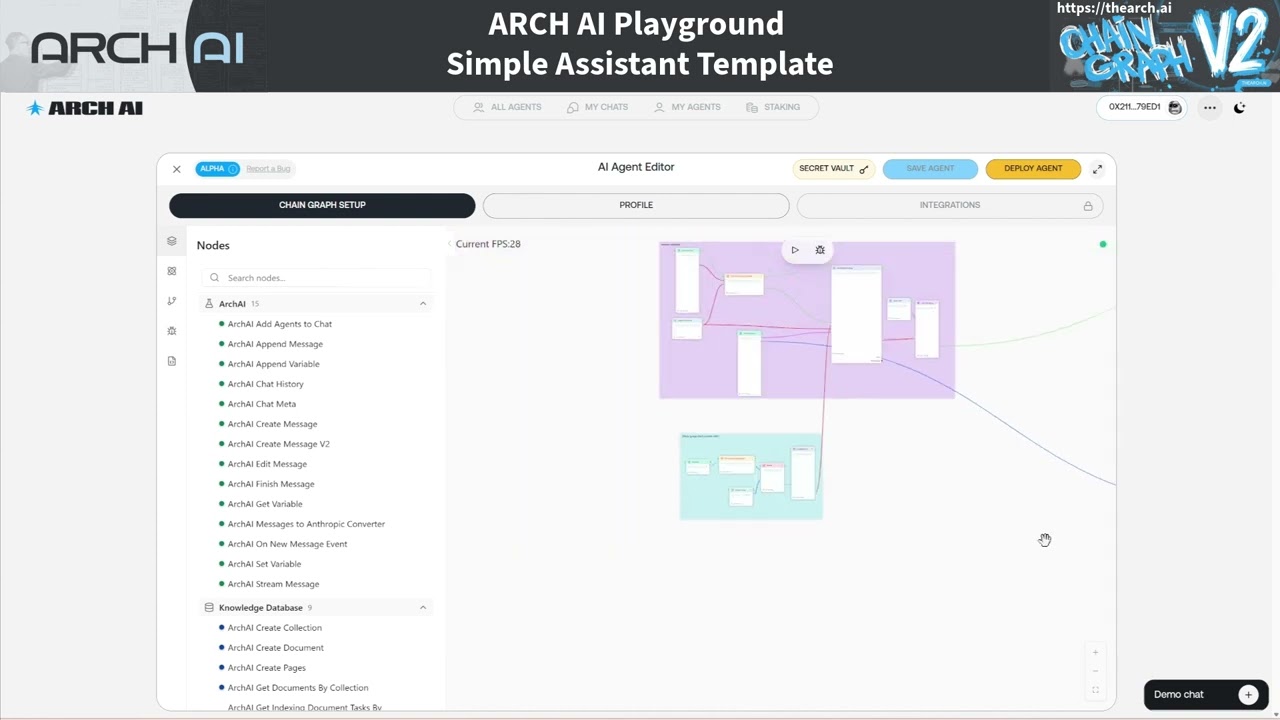Click the green status dot on canvas
This screenshot has width=1280, height=720.
tap(1103, 244)
